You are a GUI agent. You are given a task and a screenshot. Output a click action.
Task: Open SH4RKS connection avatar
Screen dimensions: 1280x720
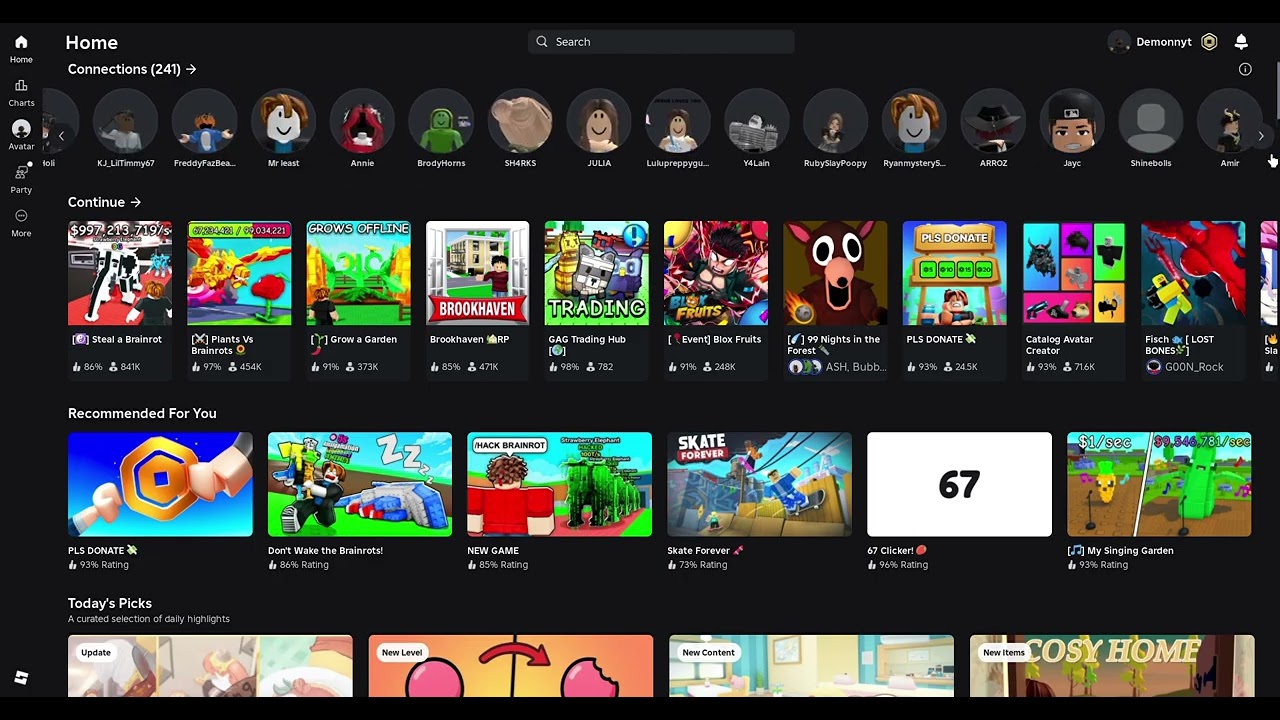520,121
